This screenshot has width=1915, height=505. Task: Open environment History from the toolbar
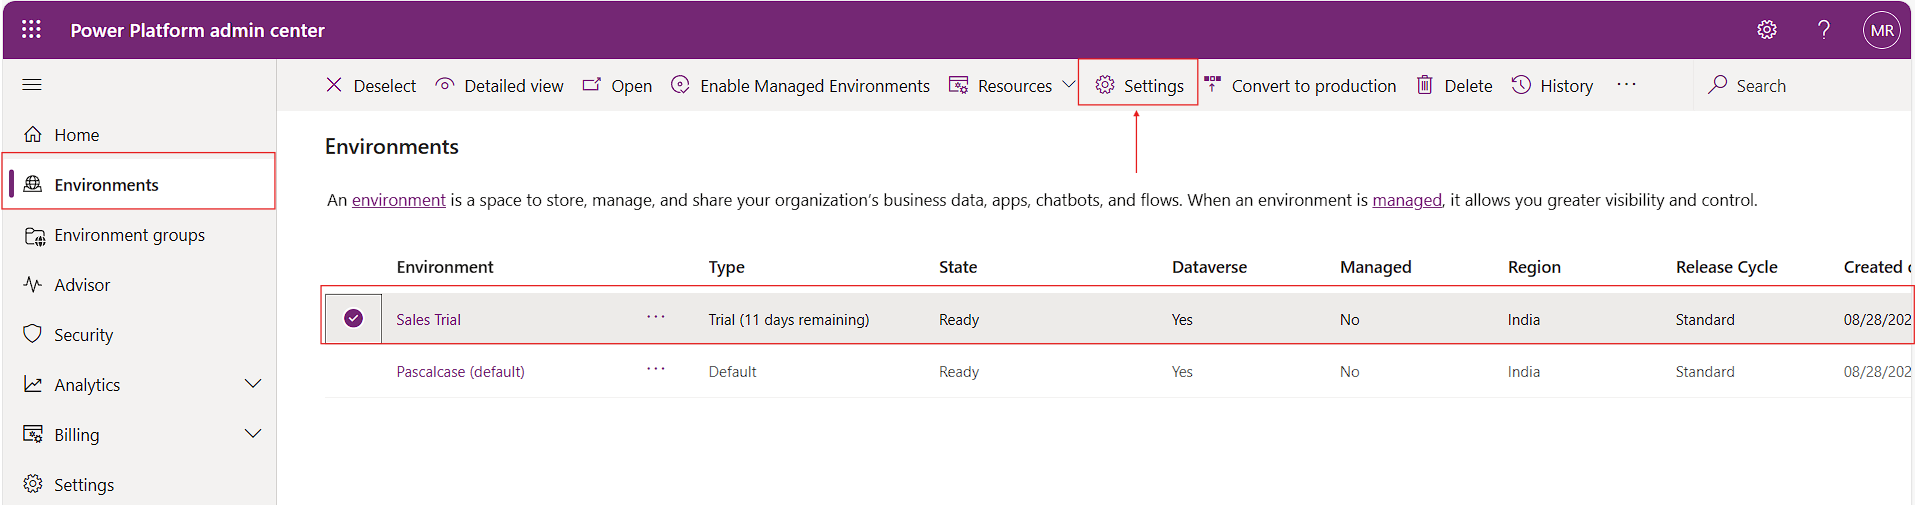(x=1553, y=86)
